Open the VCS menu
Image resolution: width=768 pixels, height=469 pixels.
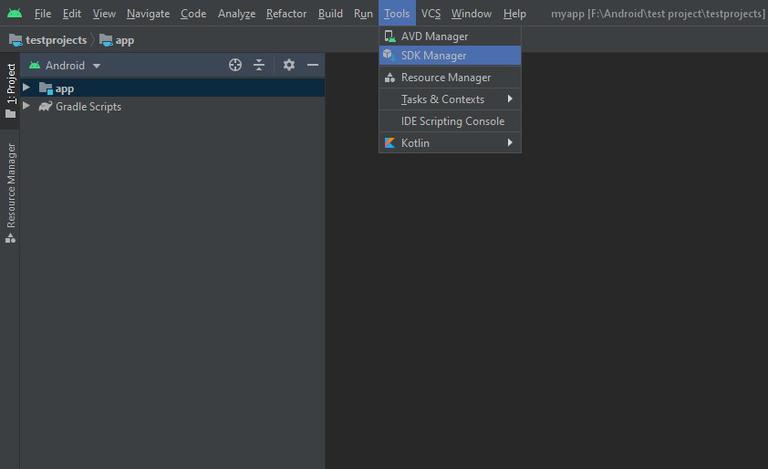pos(431,14)
